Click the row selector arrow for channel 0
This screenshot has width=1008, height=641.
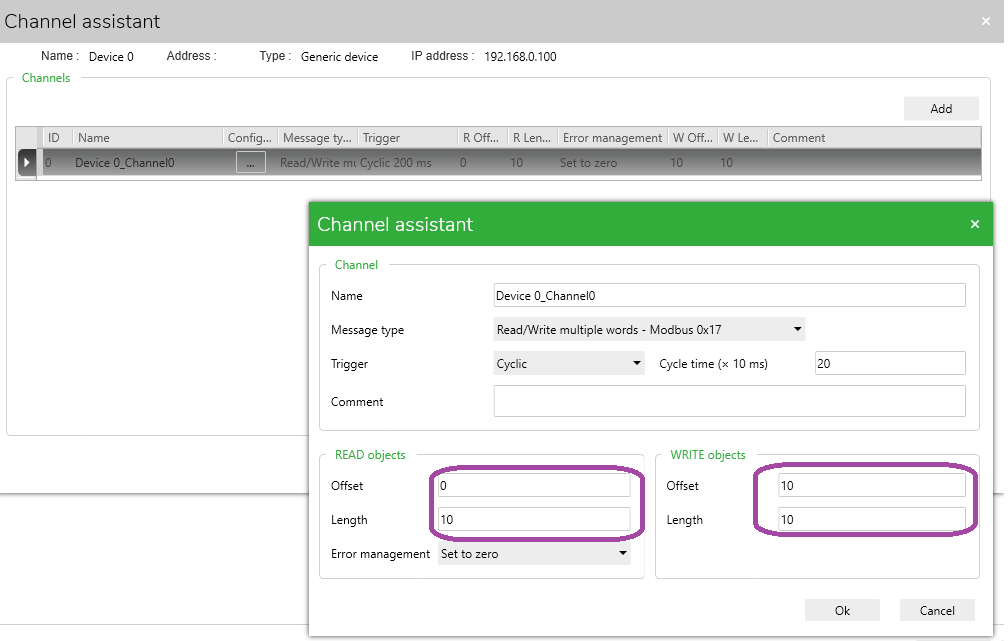(26, 163)
